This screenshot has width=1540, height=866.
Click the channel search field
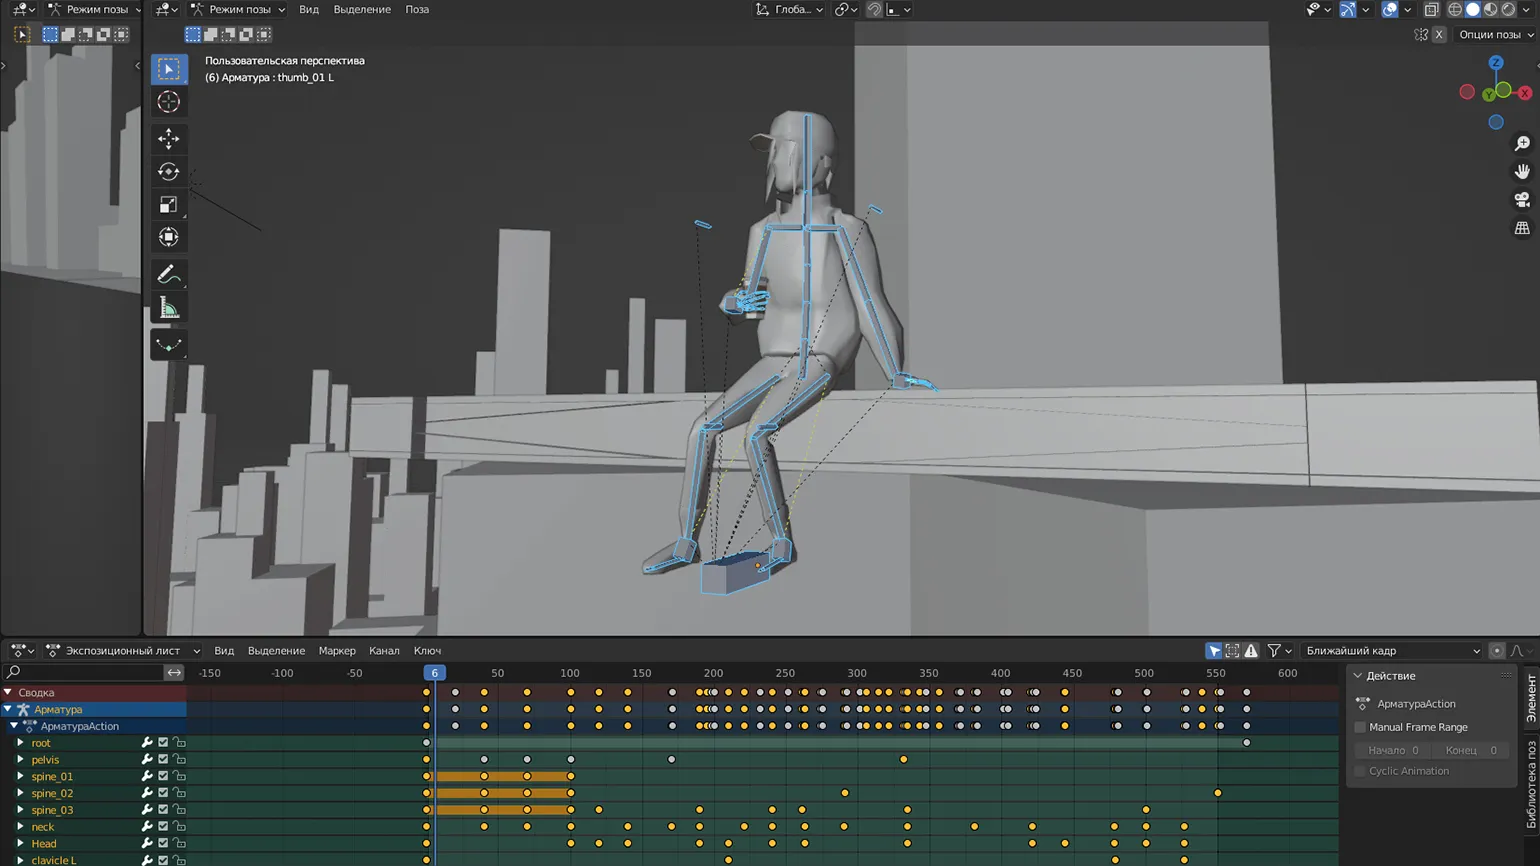tap(85, 673)
